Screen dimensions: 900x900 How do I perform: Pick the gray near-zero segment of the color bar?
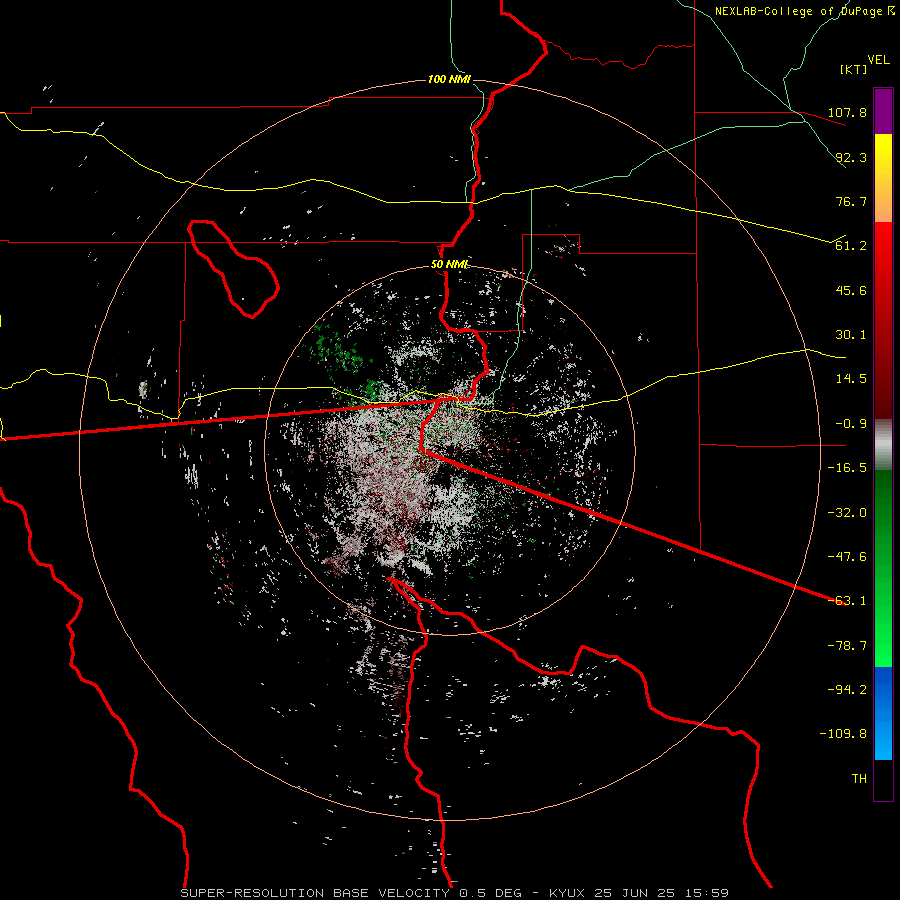coord(883,445)
